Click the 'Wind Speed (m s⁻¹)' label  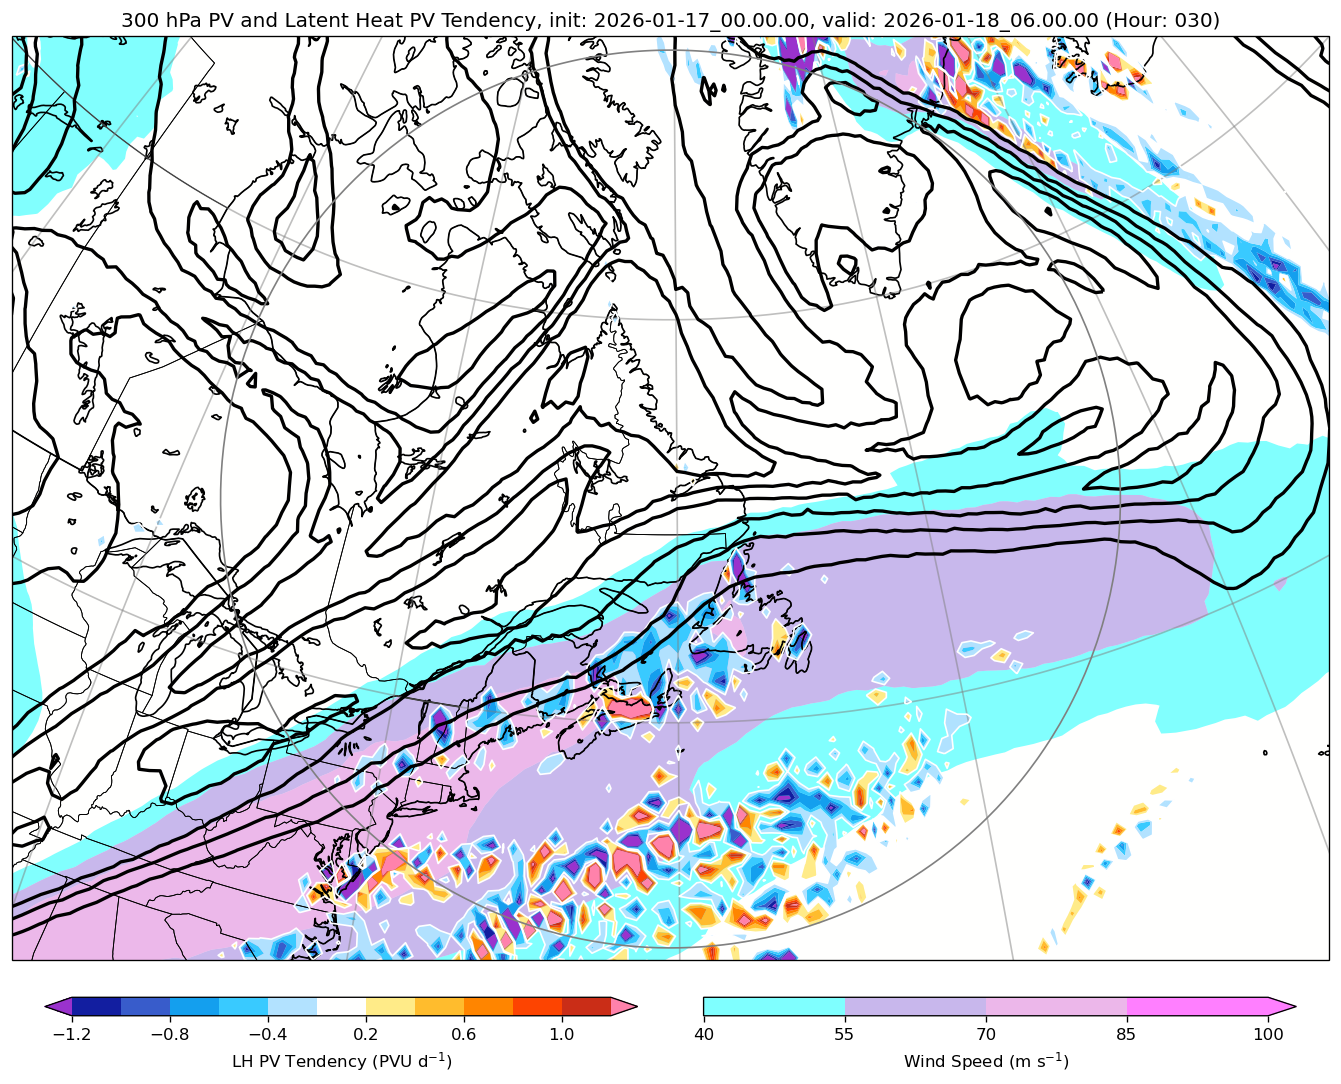pos(986,1061)
